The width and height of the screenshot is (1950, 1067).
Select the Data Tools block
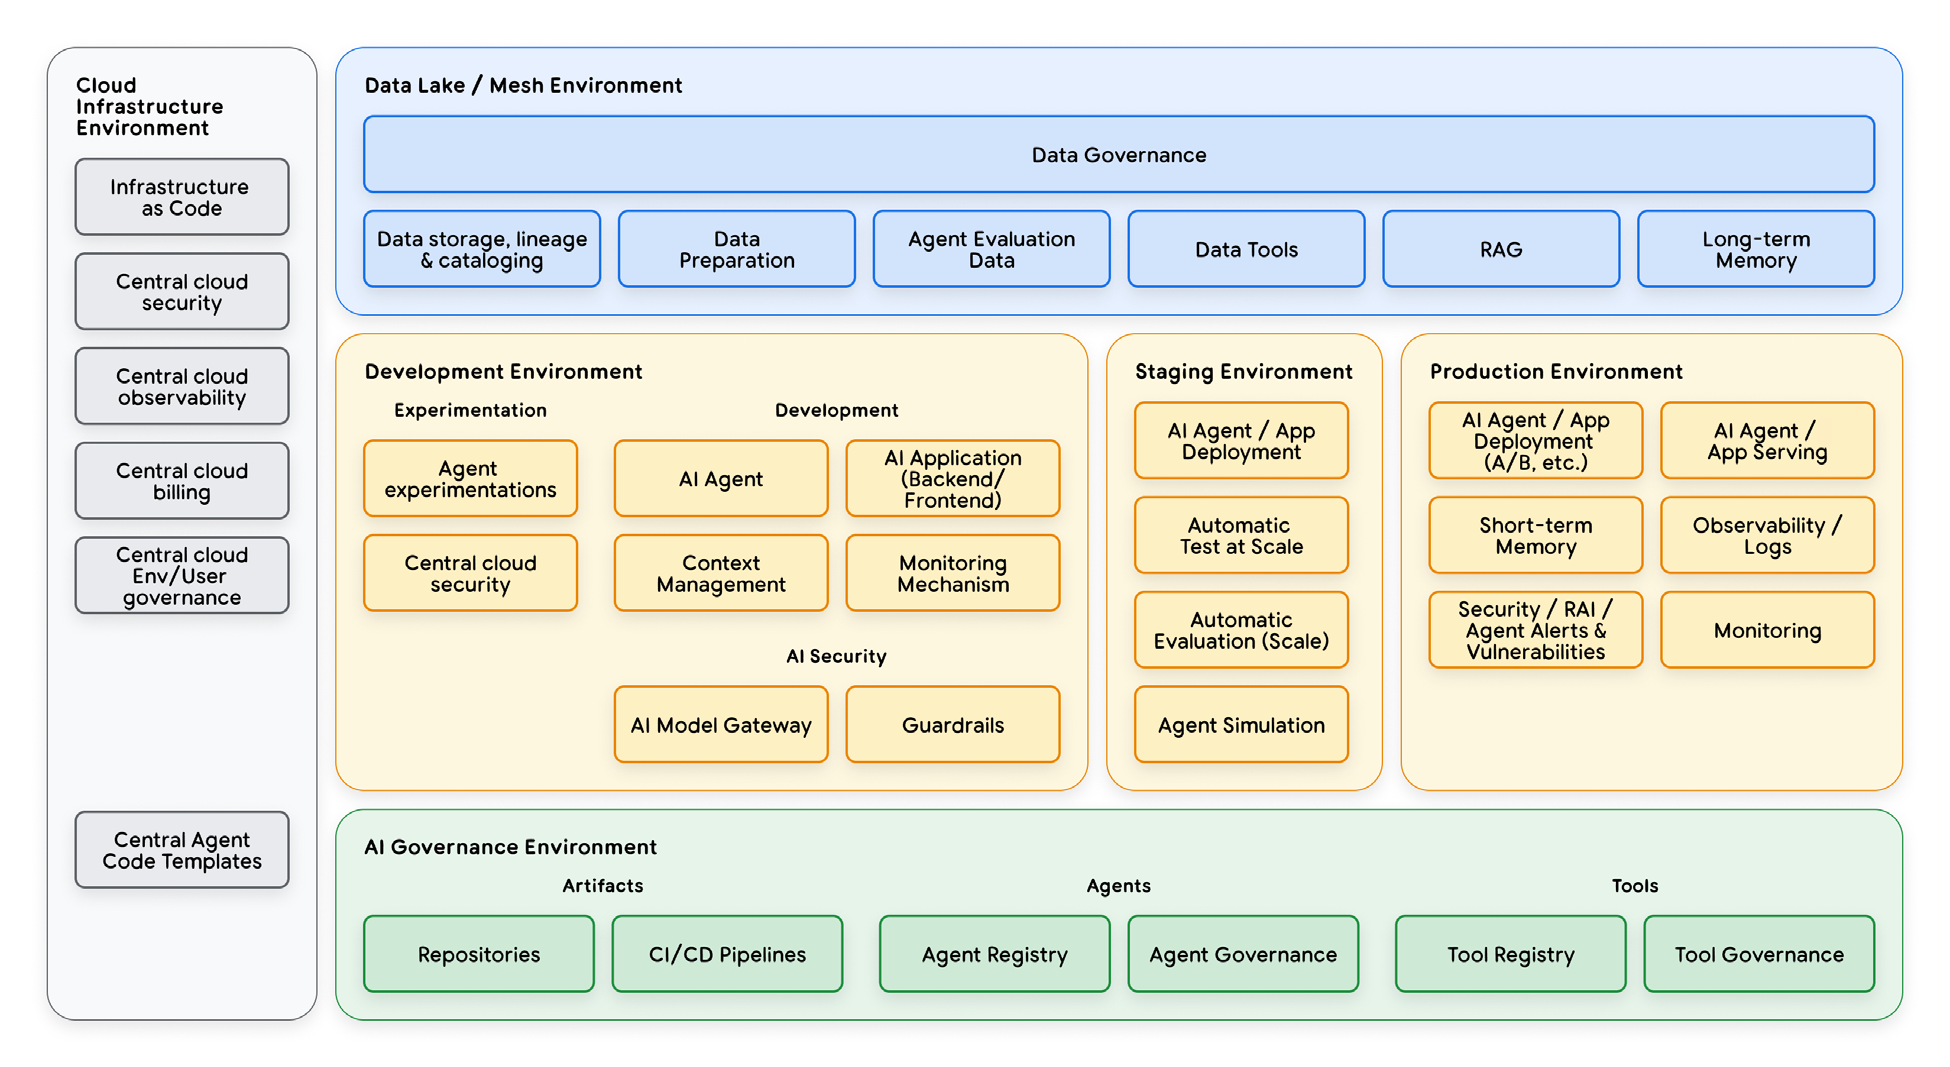click(x=1246, y=249)
